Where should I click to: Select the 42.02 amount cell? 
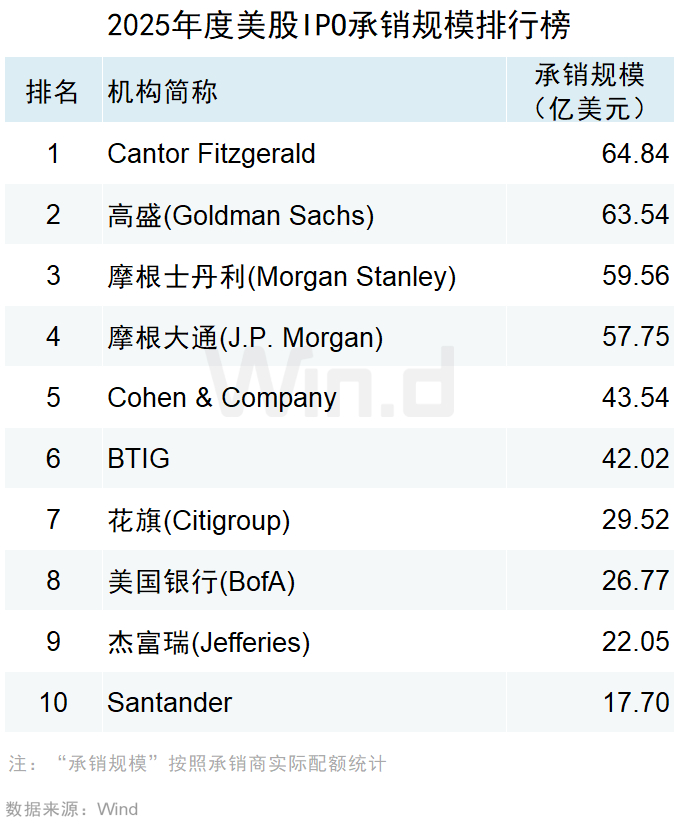point(635,459)
